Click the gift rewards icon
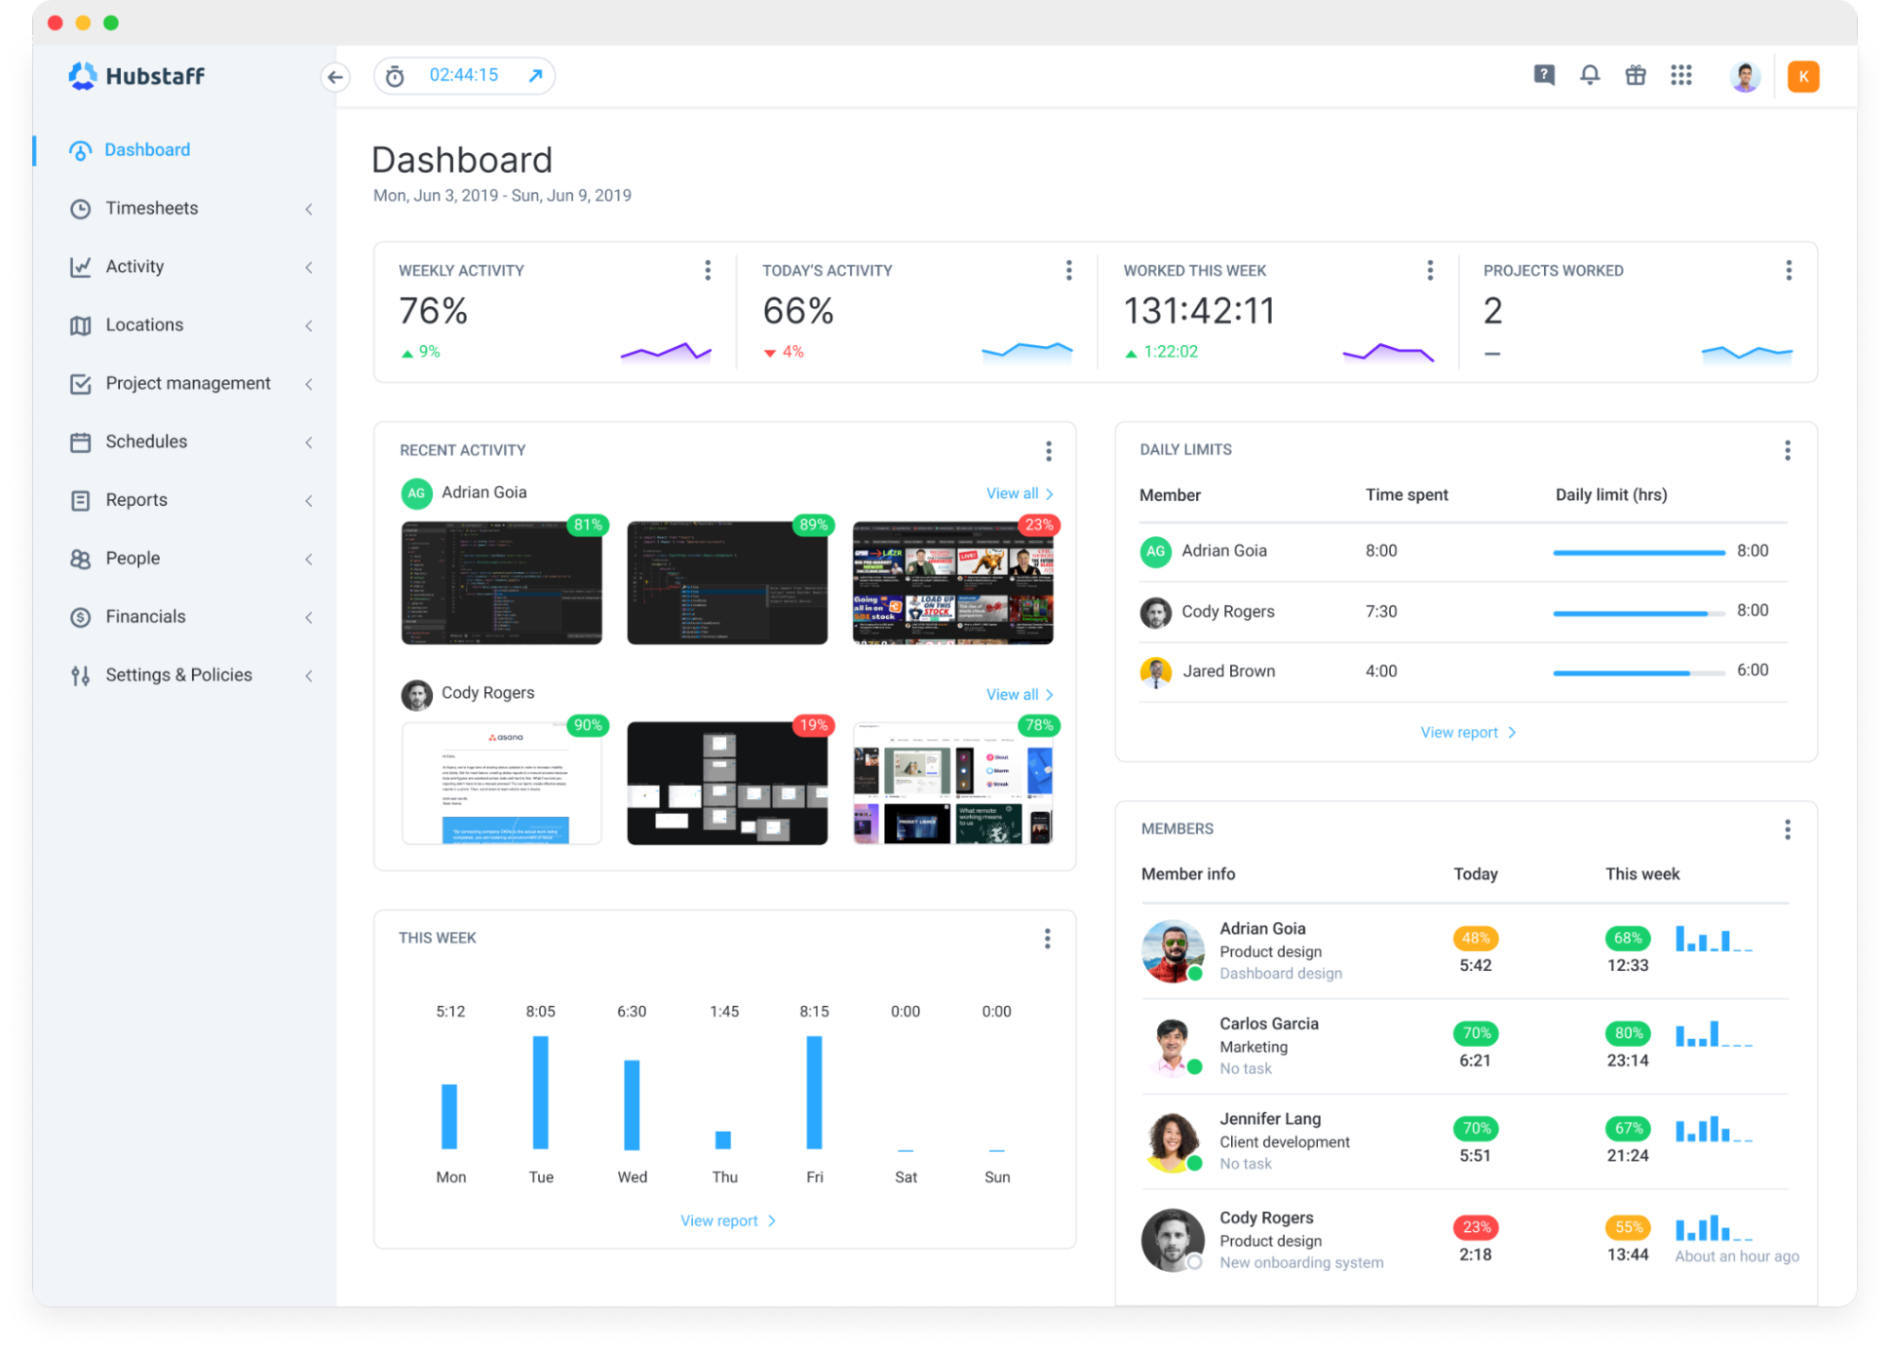This screenshot has height=1352, width=1890. click(1636, 75)
